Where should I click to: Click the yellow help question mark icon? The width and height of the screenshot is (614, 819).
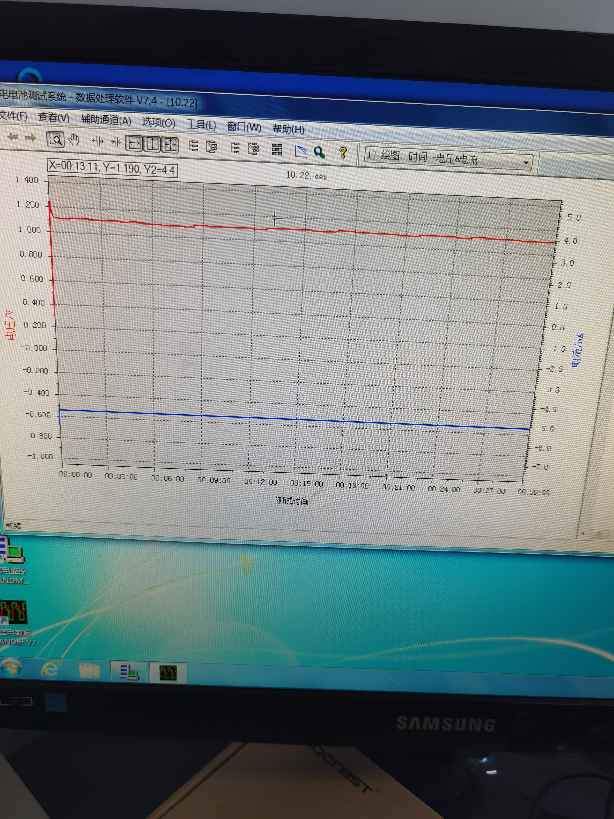tap(343, 152)
